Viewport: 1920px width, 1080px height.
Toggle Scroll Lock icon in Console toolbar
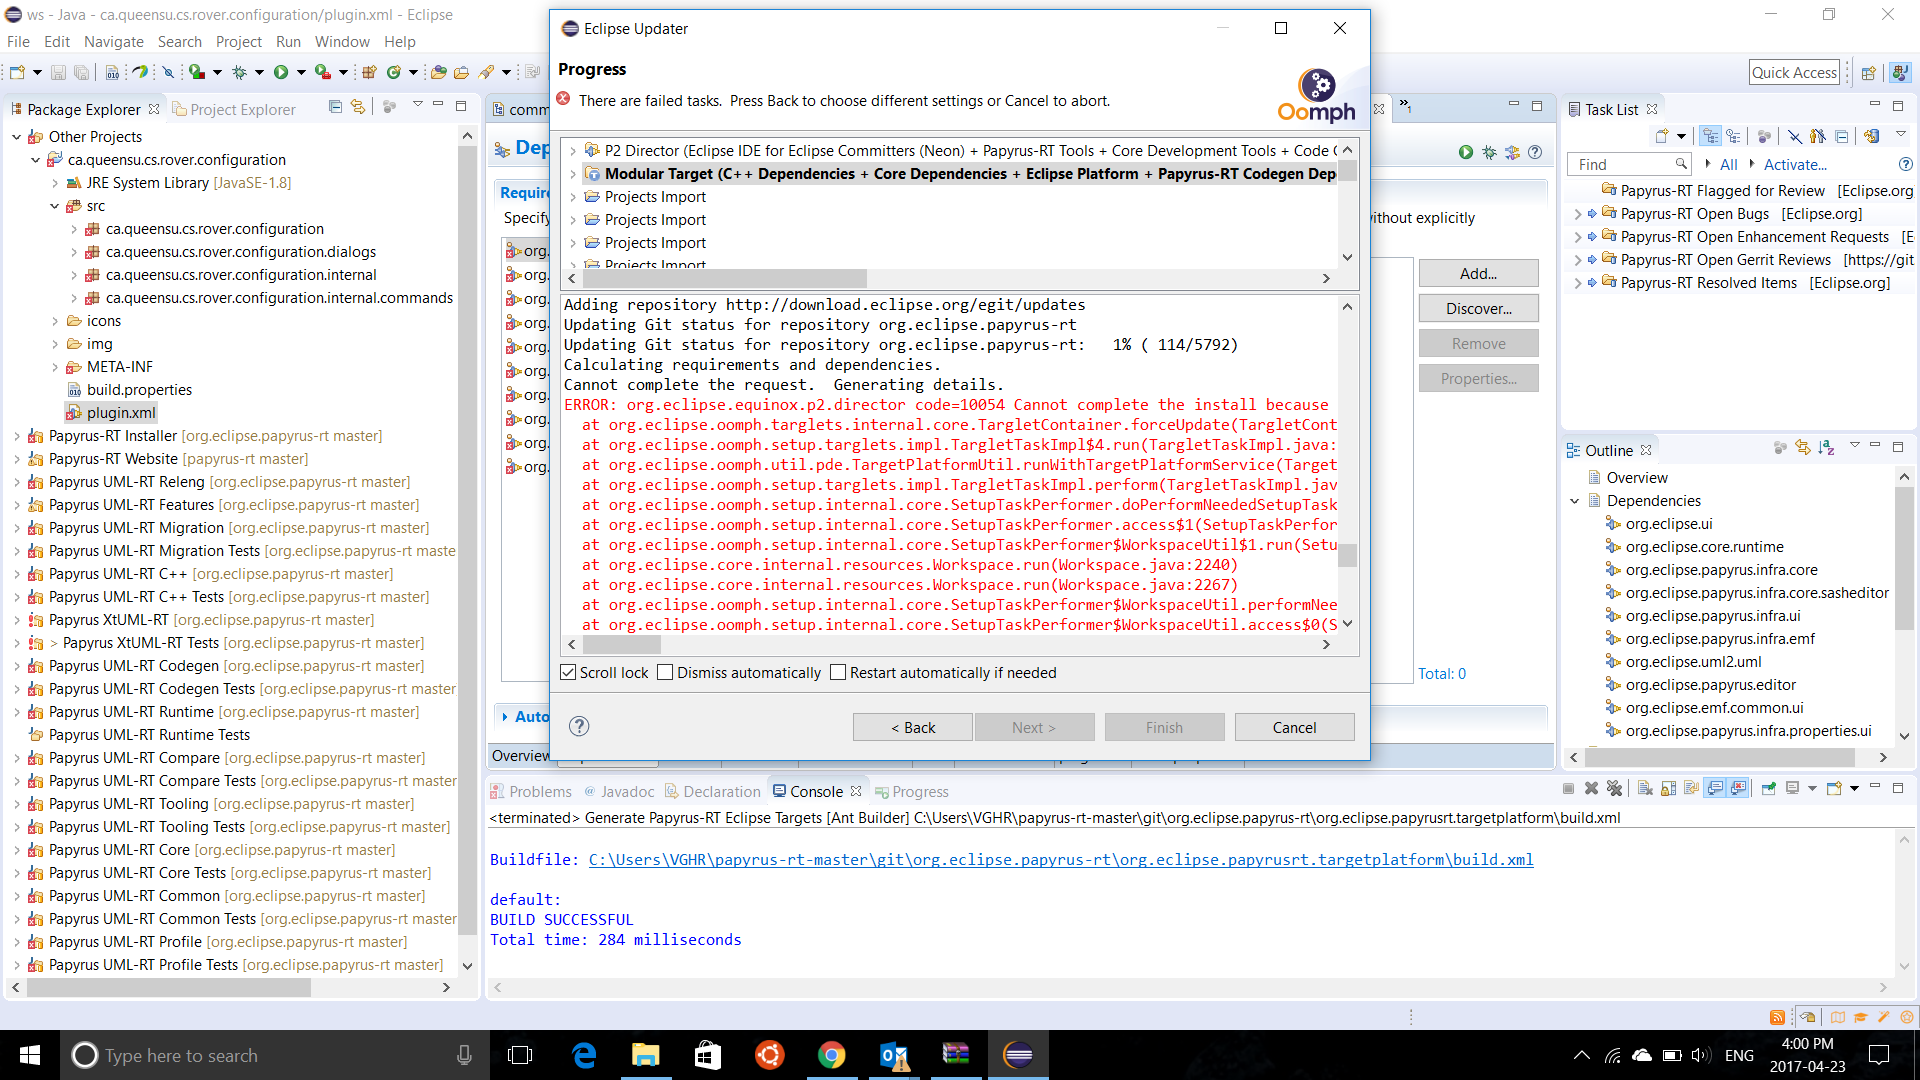(1669, 789)
